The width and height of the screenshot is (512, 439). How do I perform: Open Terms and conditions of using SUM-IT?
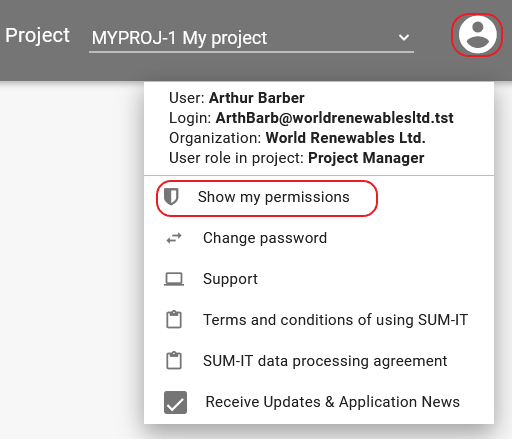[319, 320]
